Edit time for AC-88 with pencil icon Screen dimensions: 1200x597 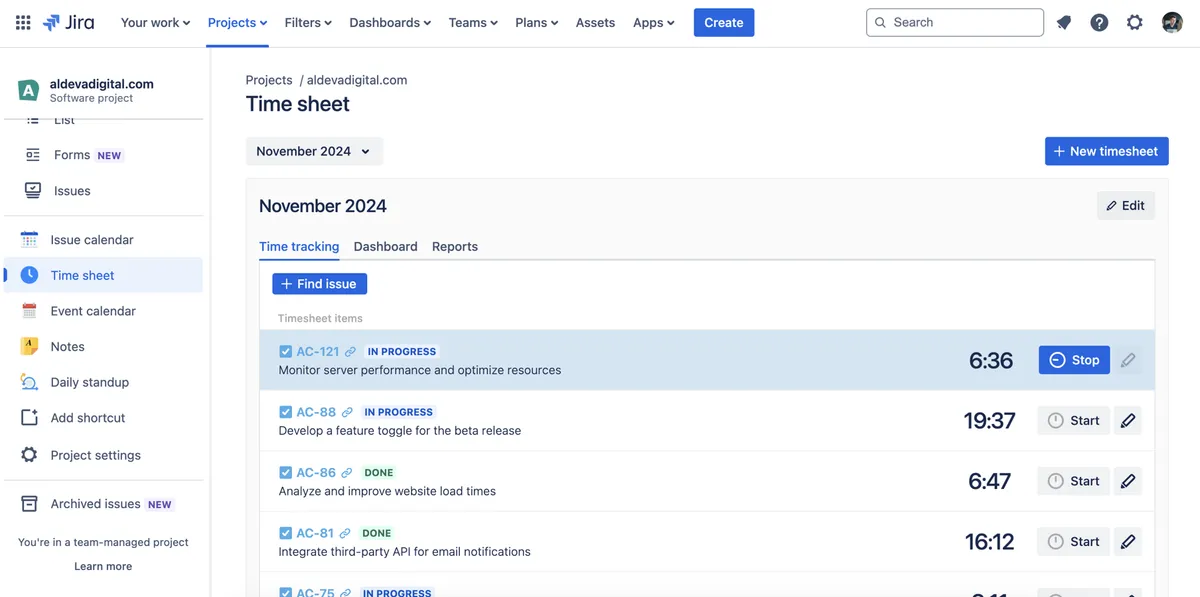[1128, 421]
